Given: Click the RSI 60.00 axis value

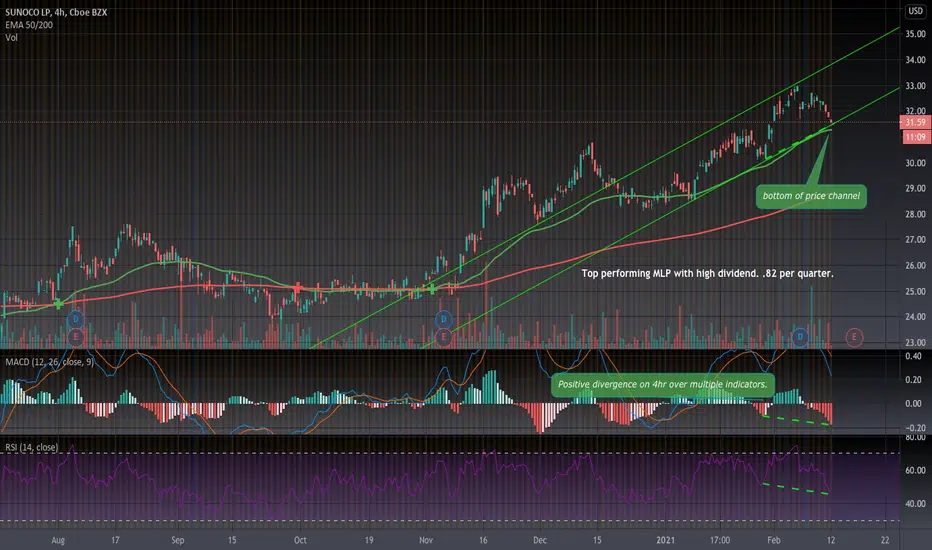Looking at the screenshot, I should (x=915, y=470).
